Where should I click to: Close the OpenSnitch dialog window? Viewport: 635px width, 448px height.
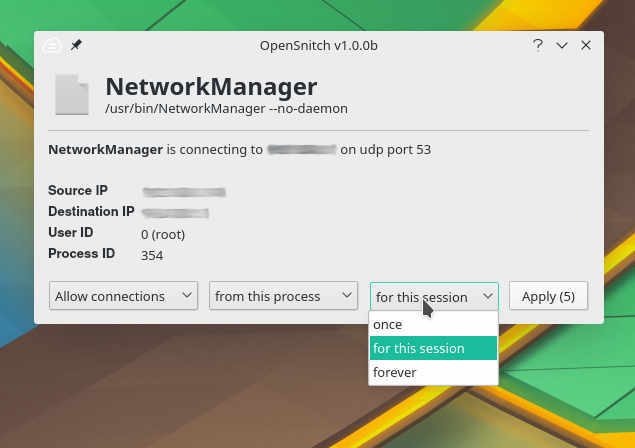point(586,45)
